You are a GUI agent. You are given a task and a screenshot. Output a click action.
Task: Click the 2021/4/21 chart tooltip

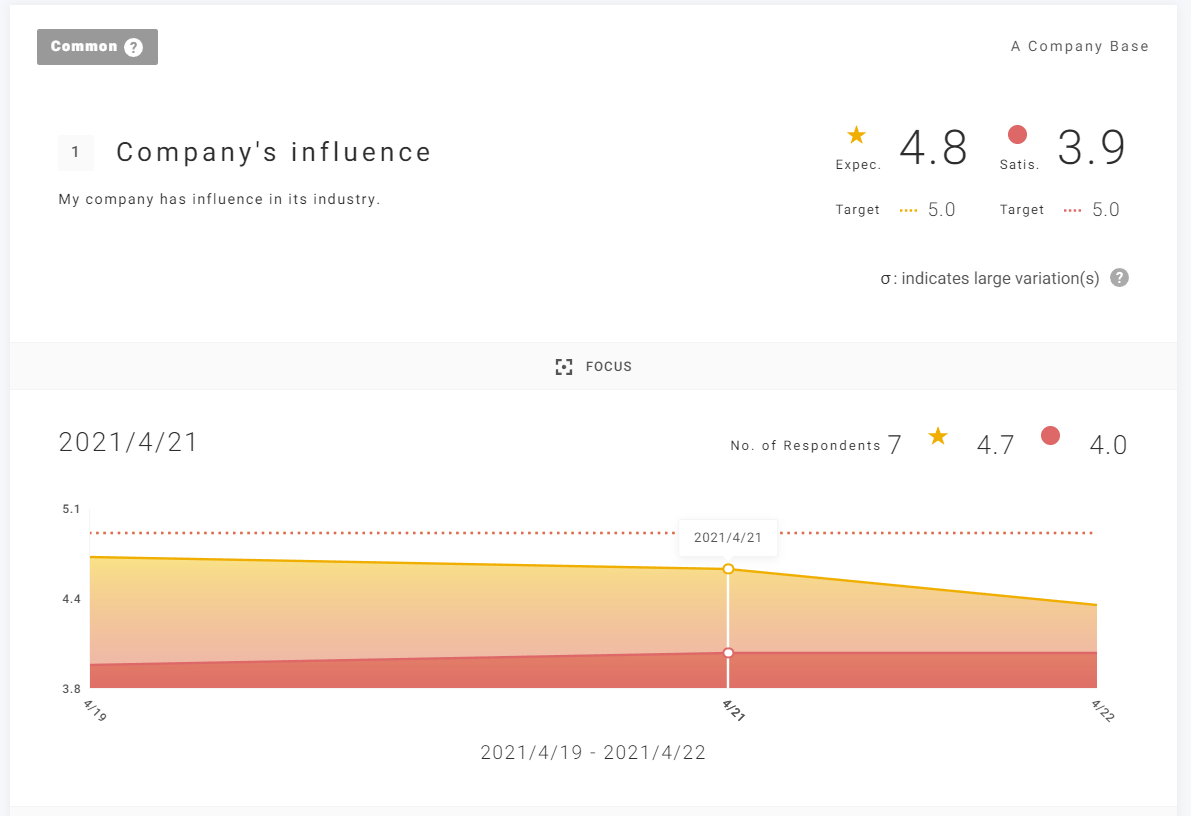727,538
